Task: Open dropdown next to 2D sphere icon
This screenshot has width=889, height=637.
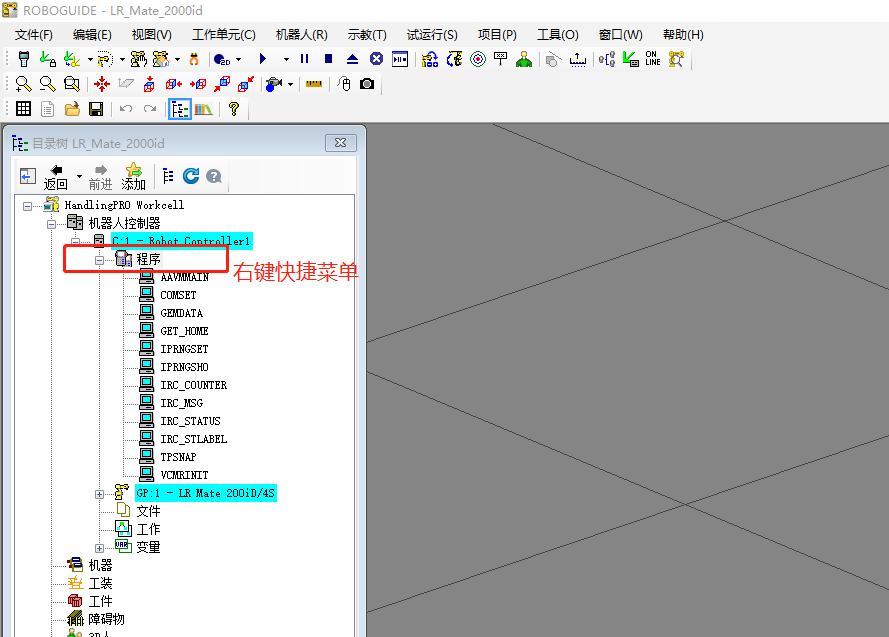Action: pos(238,59)
